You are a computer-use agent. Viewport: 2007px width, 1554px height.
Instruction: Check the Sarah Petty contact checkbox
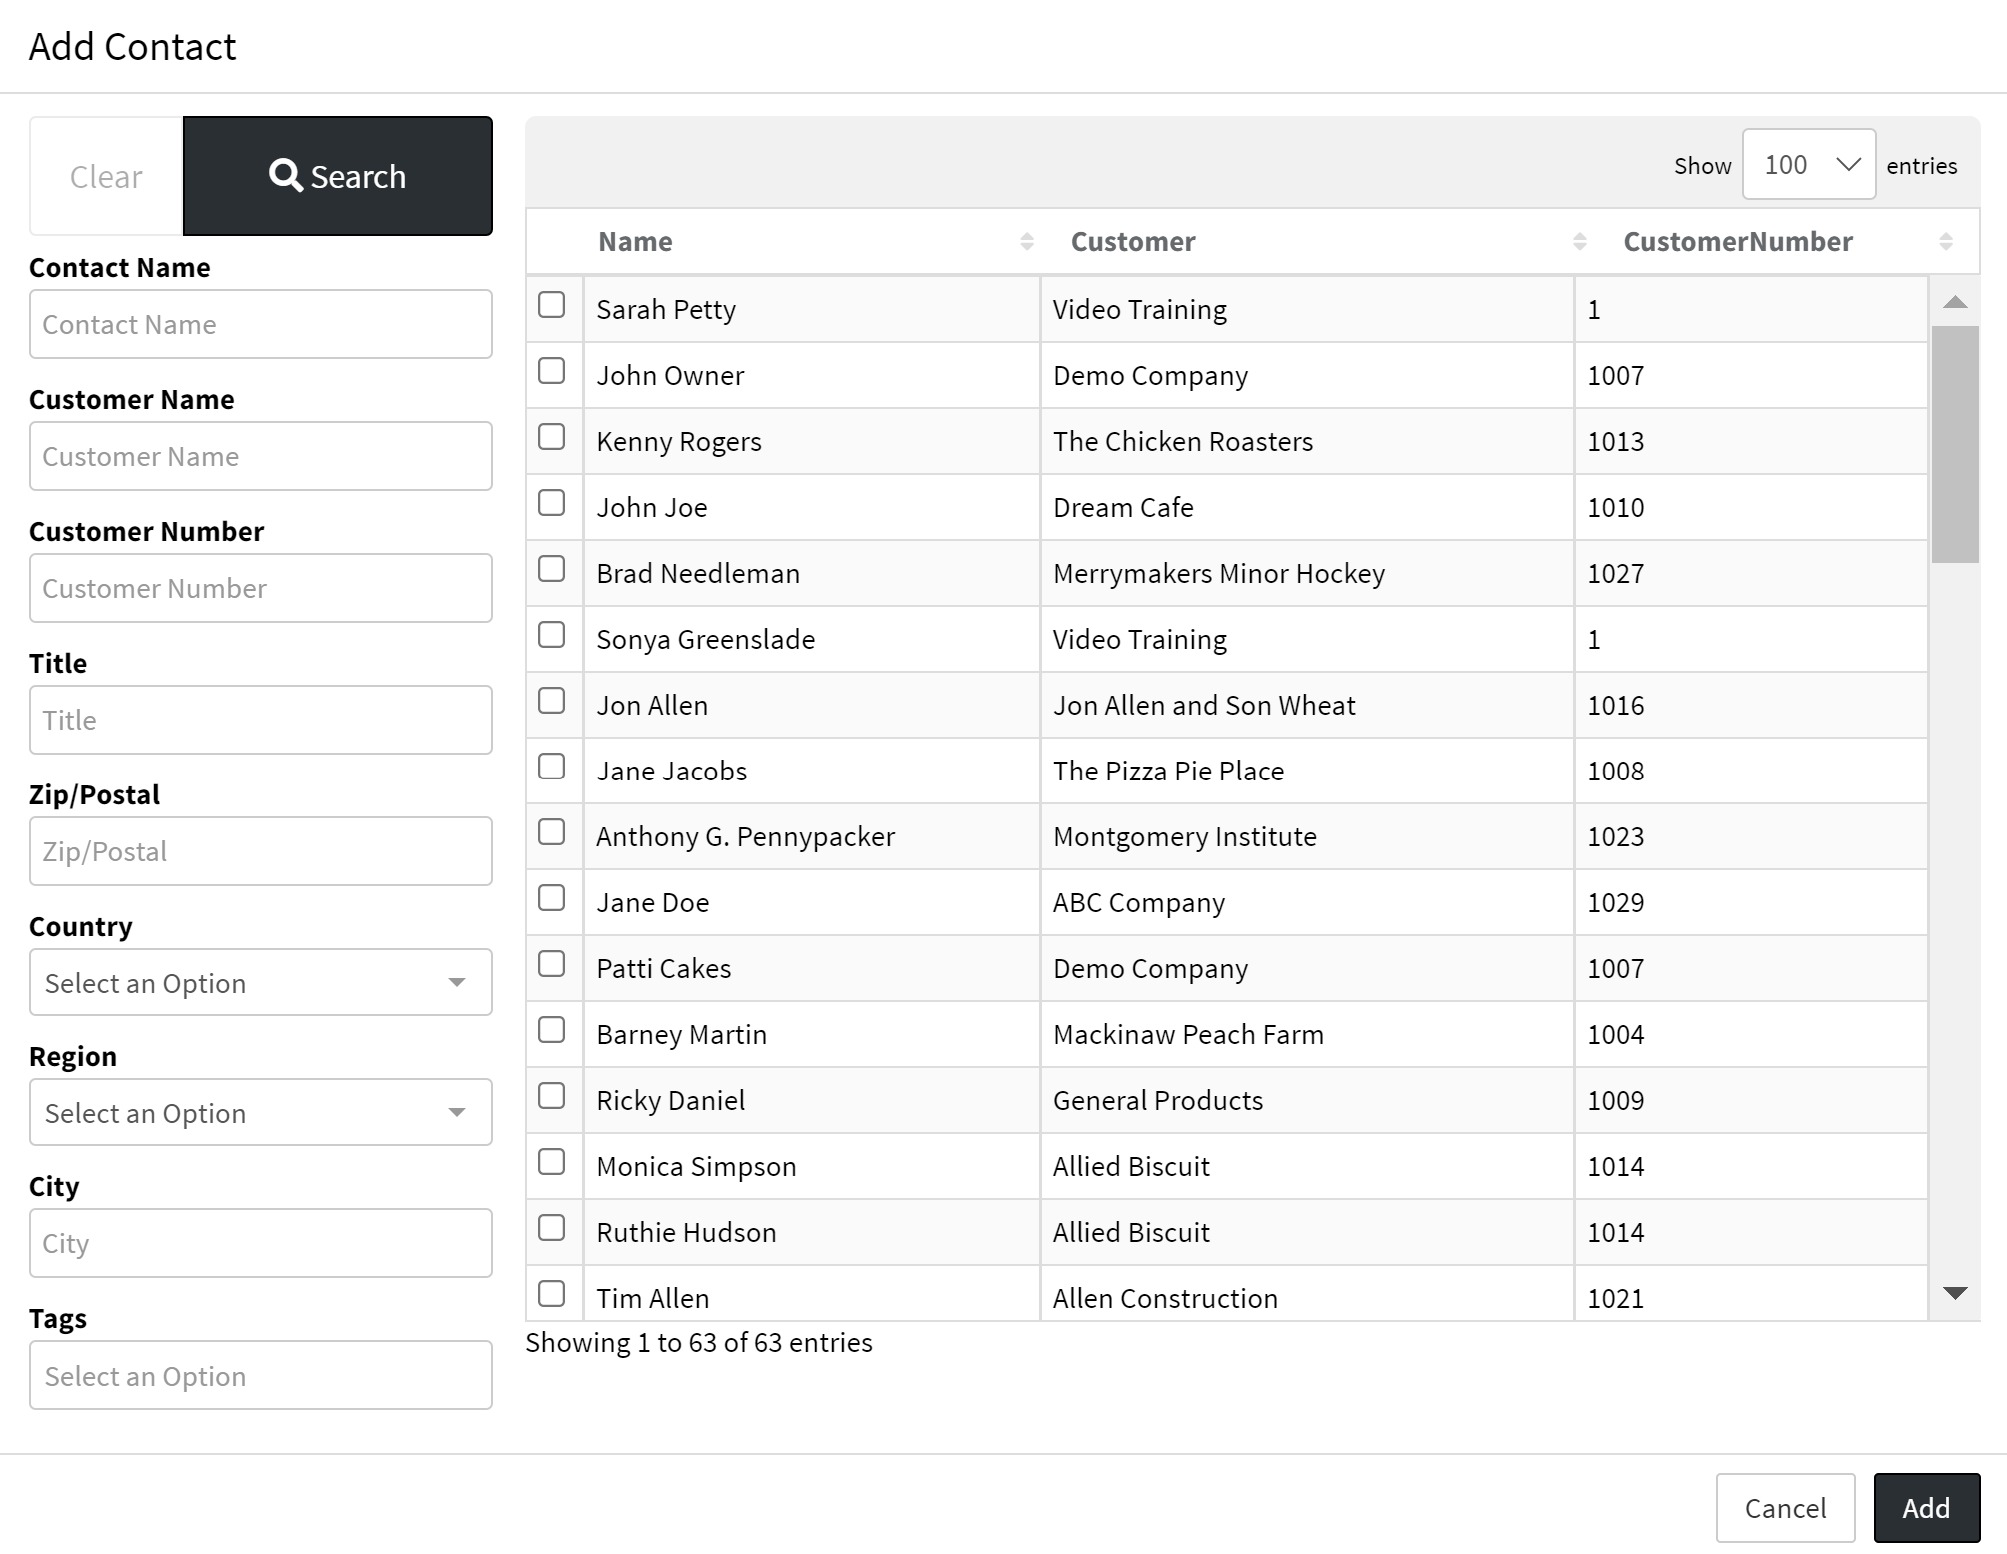point(551,305)
